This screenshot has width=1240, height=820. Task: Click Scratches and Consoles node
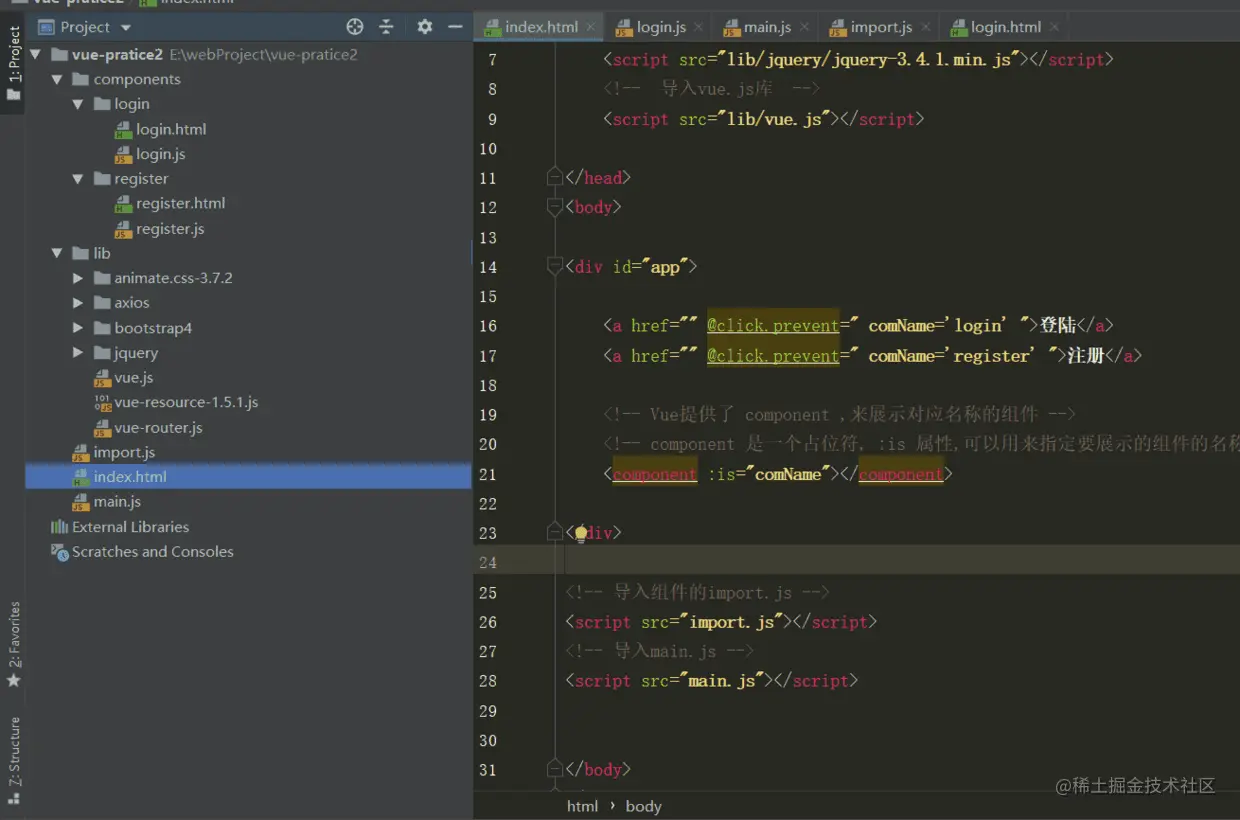pyautogui.click(x=153, y=552)
